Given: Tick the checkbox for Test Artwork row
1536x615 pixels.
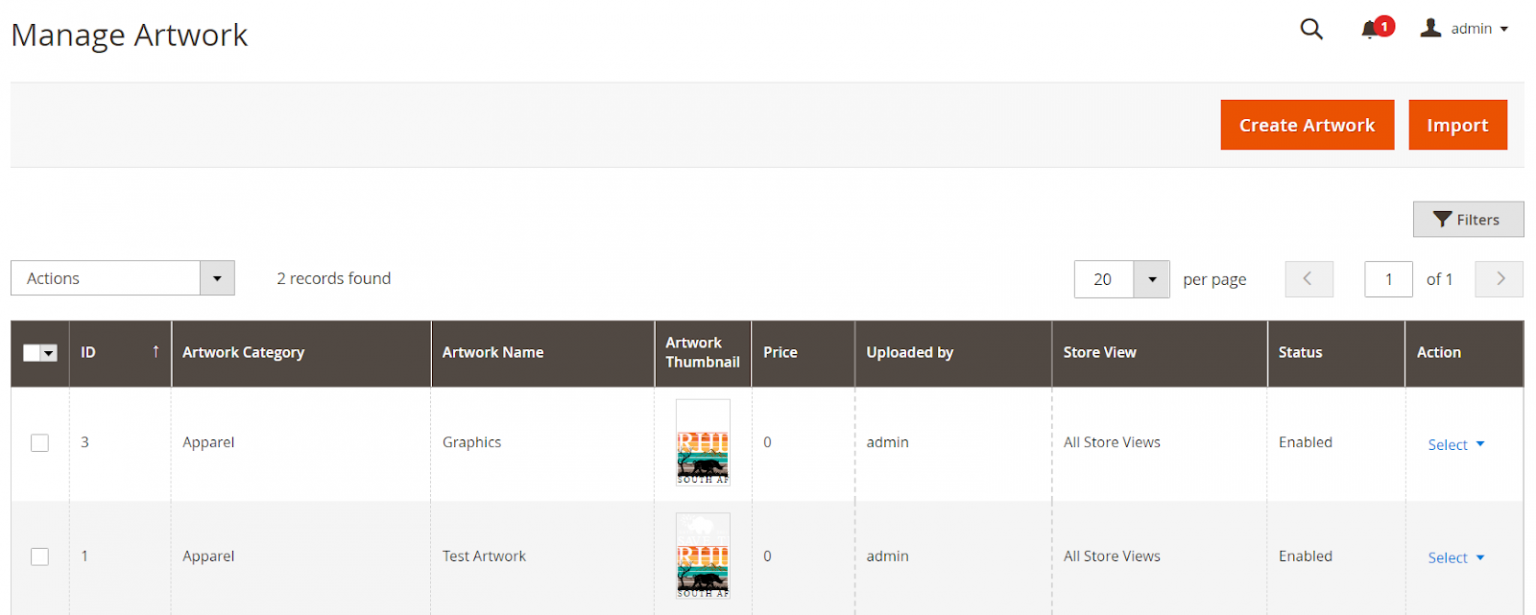Looking at the screenshot, I should click(40, 556).
